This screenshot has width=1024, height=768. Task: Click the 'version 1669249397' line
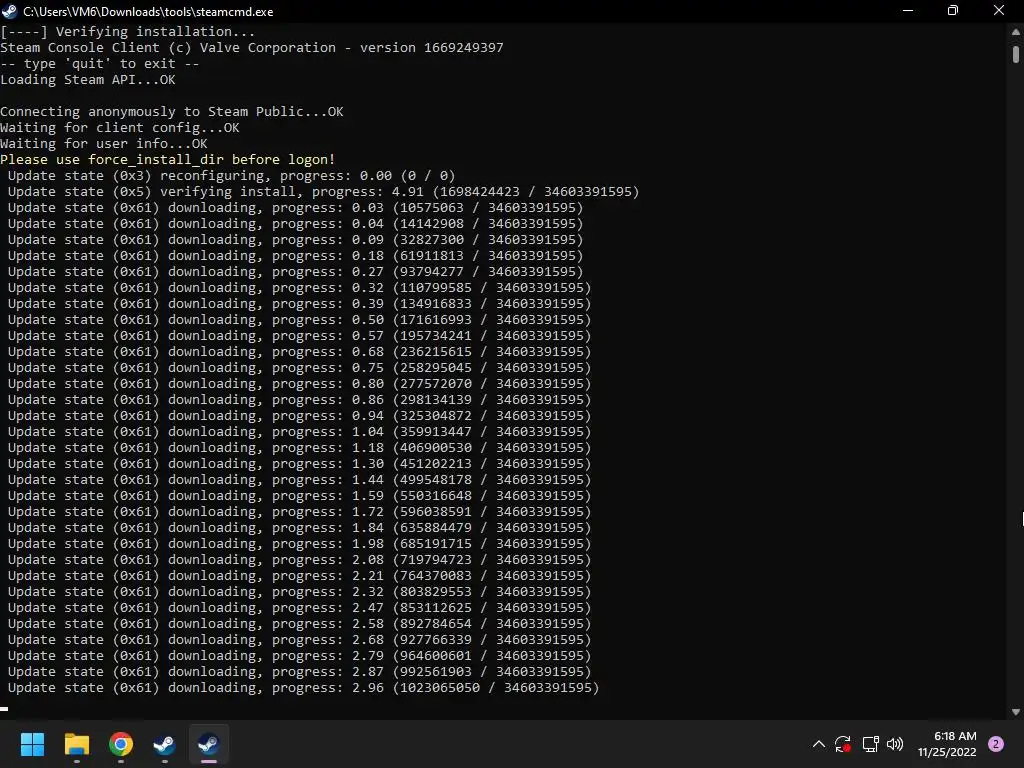252,48
